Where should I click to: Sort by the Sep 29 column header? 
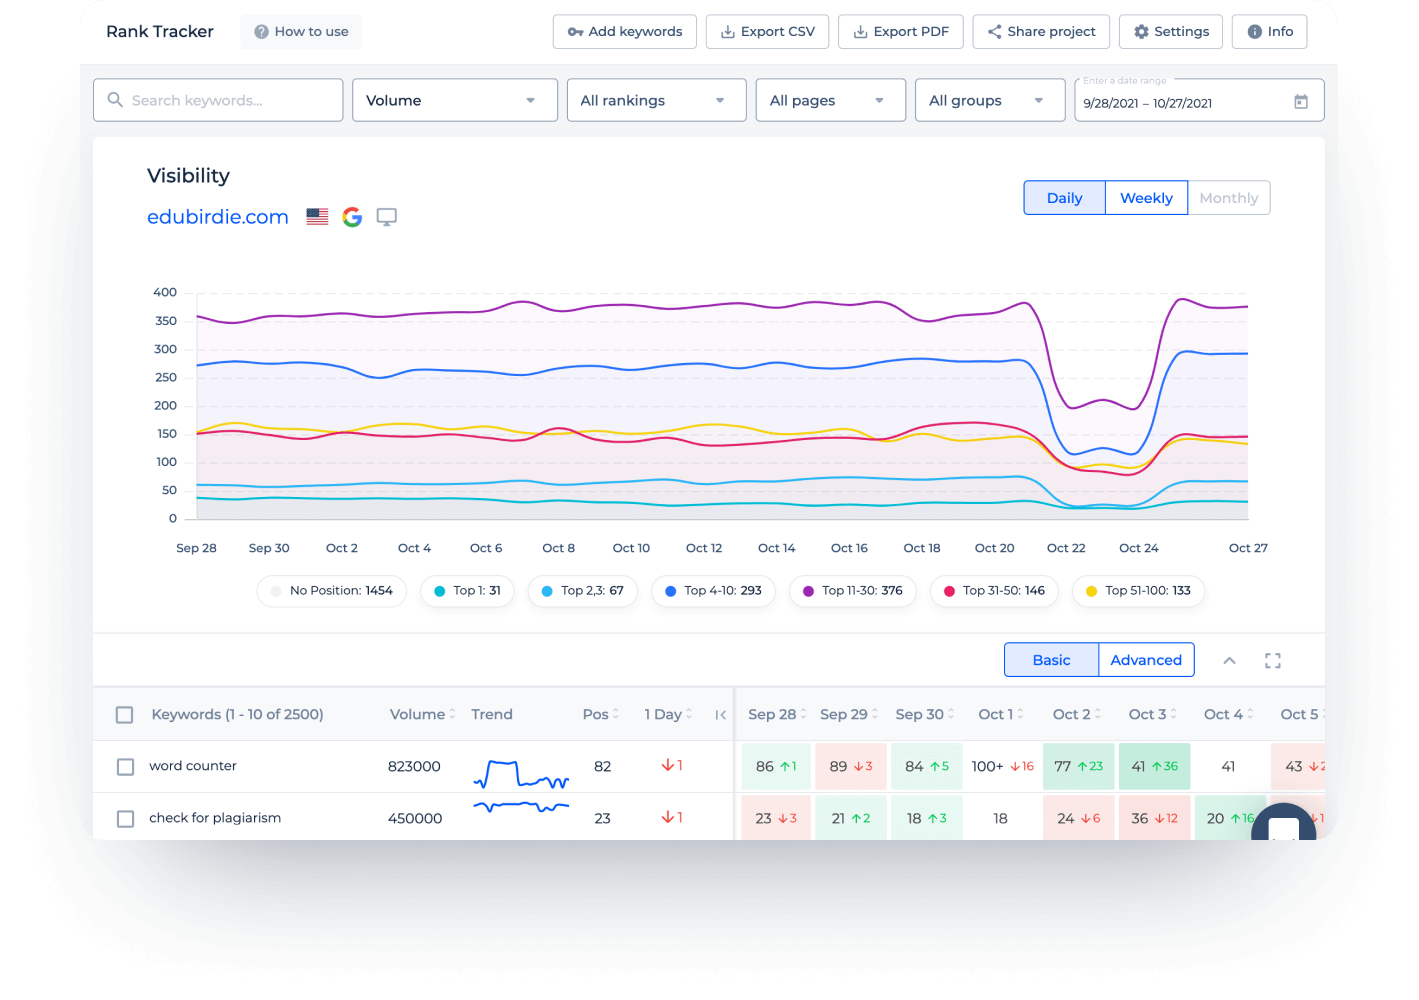coord(849,714)
